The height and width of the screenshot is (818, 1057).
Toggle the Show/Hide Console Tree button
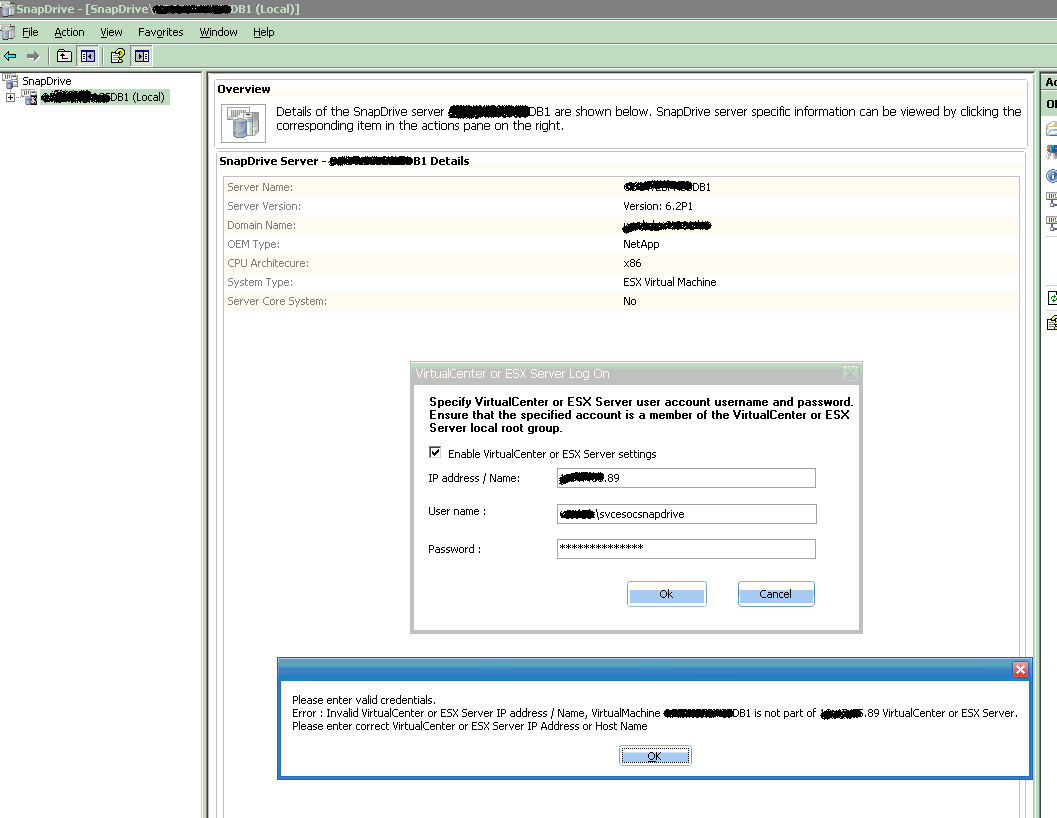88,56
